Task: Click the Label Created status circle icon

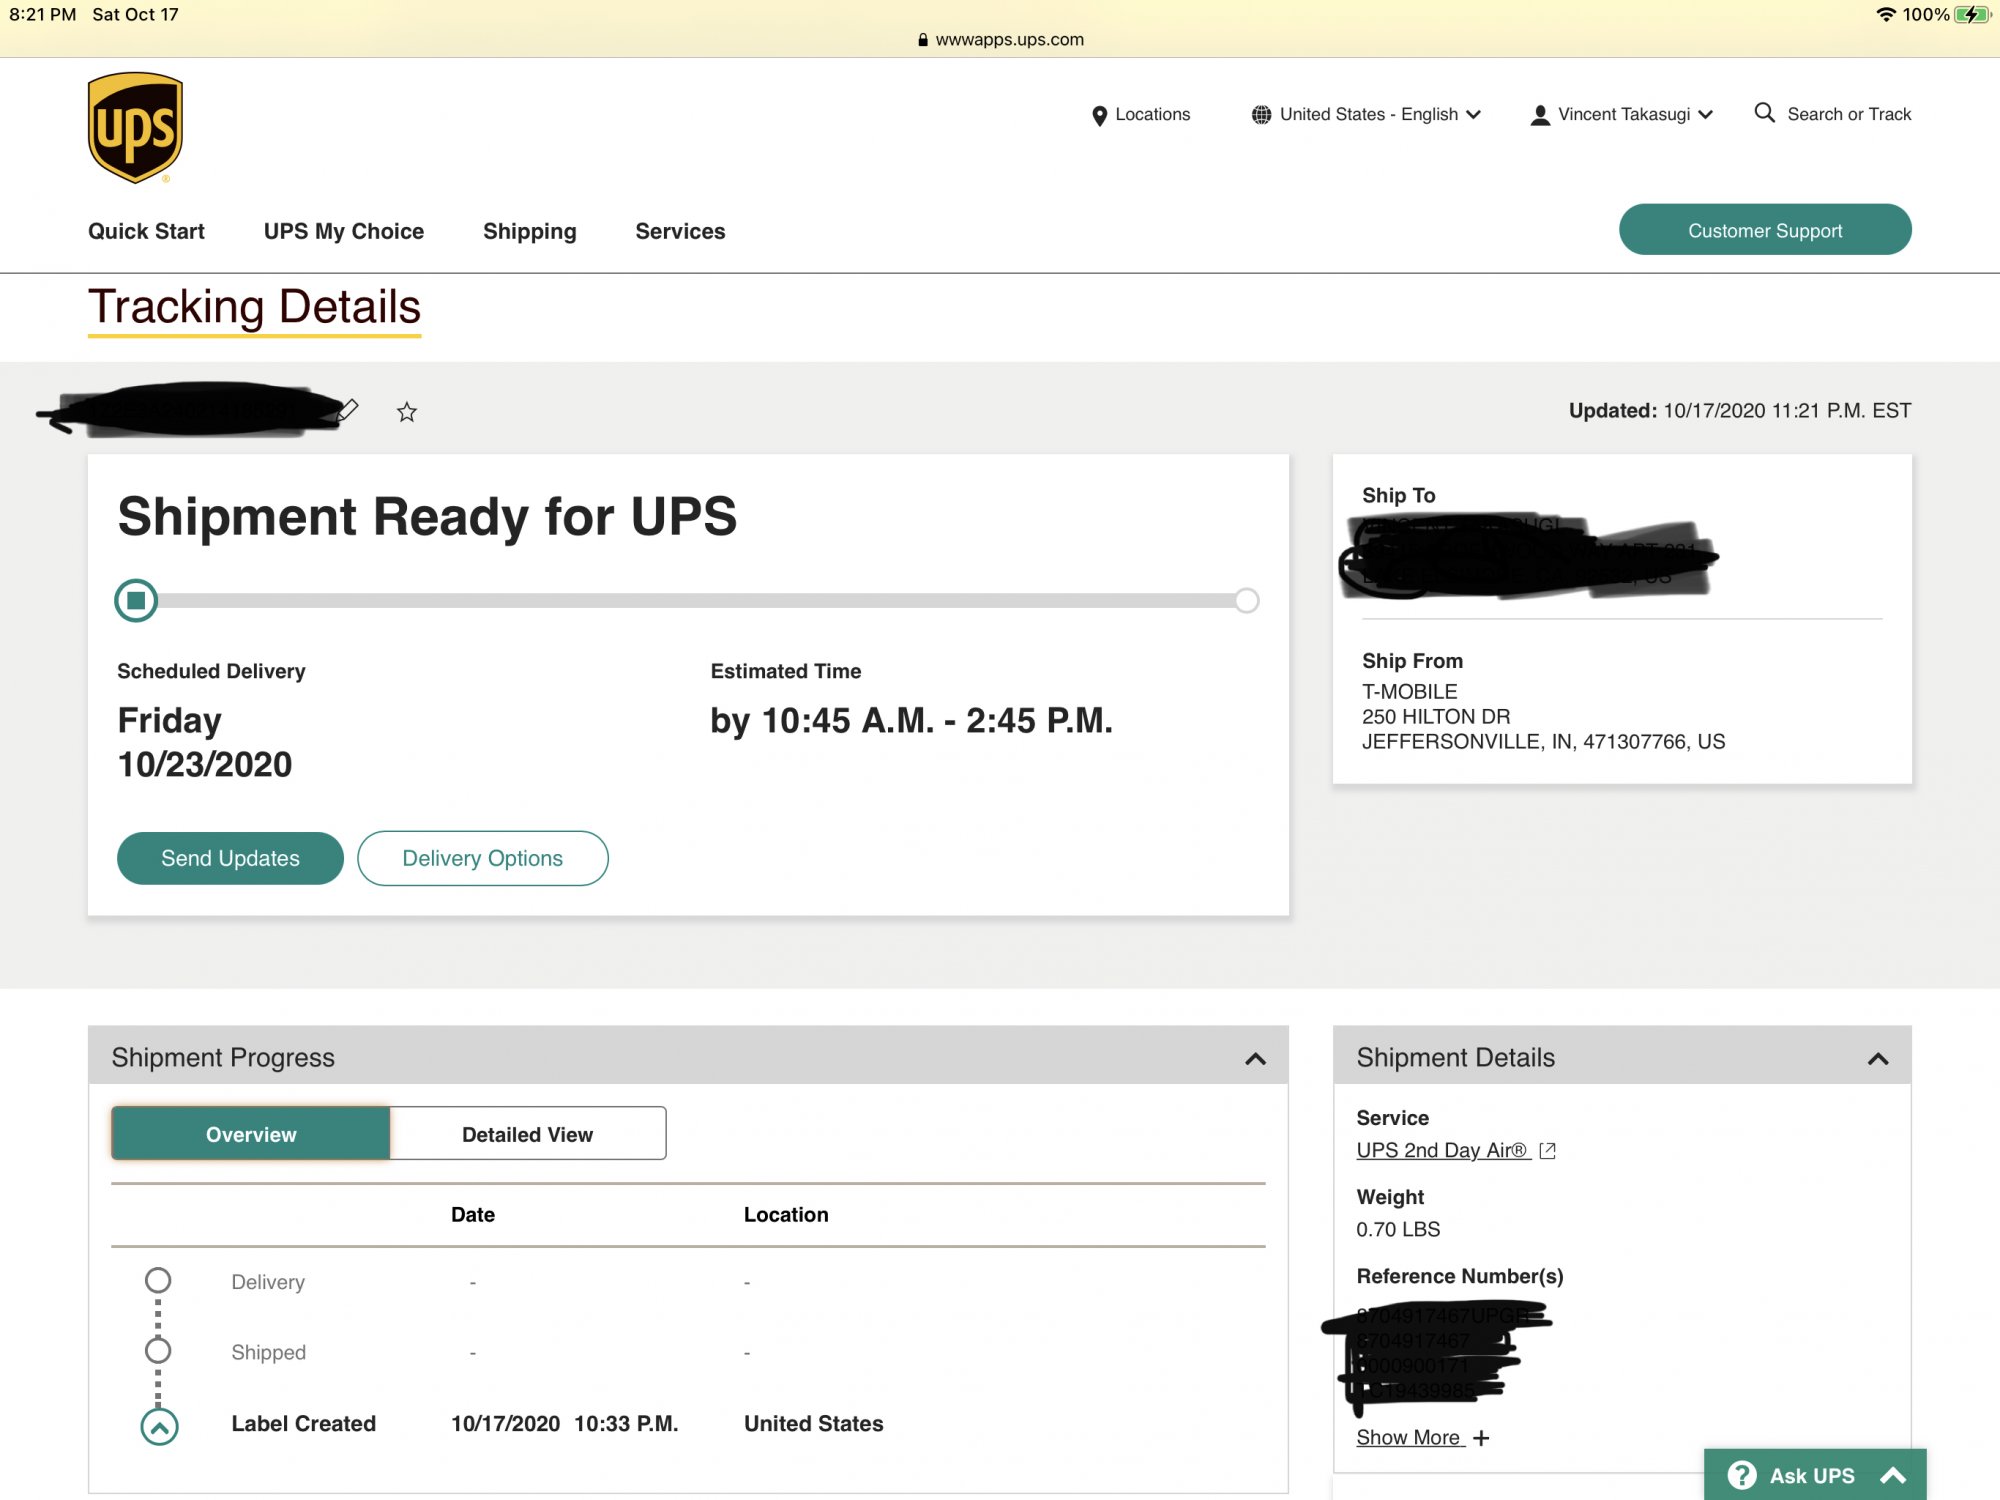Action: pyautogui.click(x=159, y=1426)
